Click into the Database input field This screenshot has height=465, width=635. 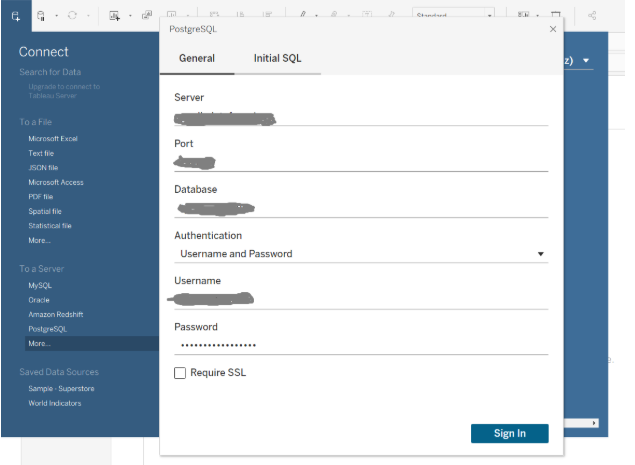[361, 209]
